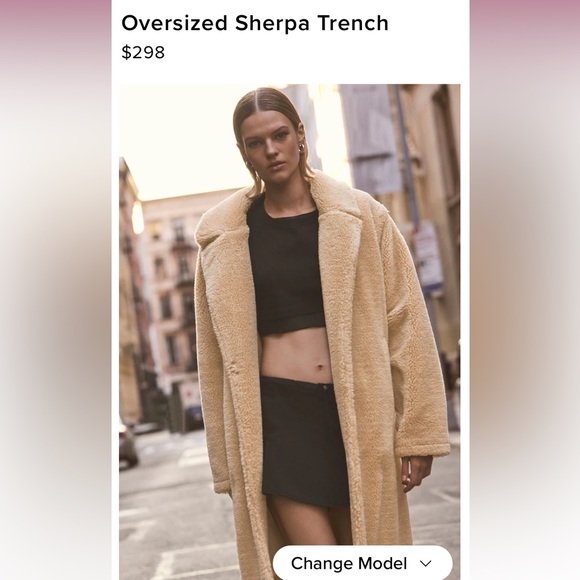This screenshot has height=580, width=580.
Task: Tap the black mini skirt in the photo
Action: (303, 440)
